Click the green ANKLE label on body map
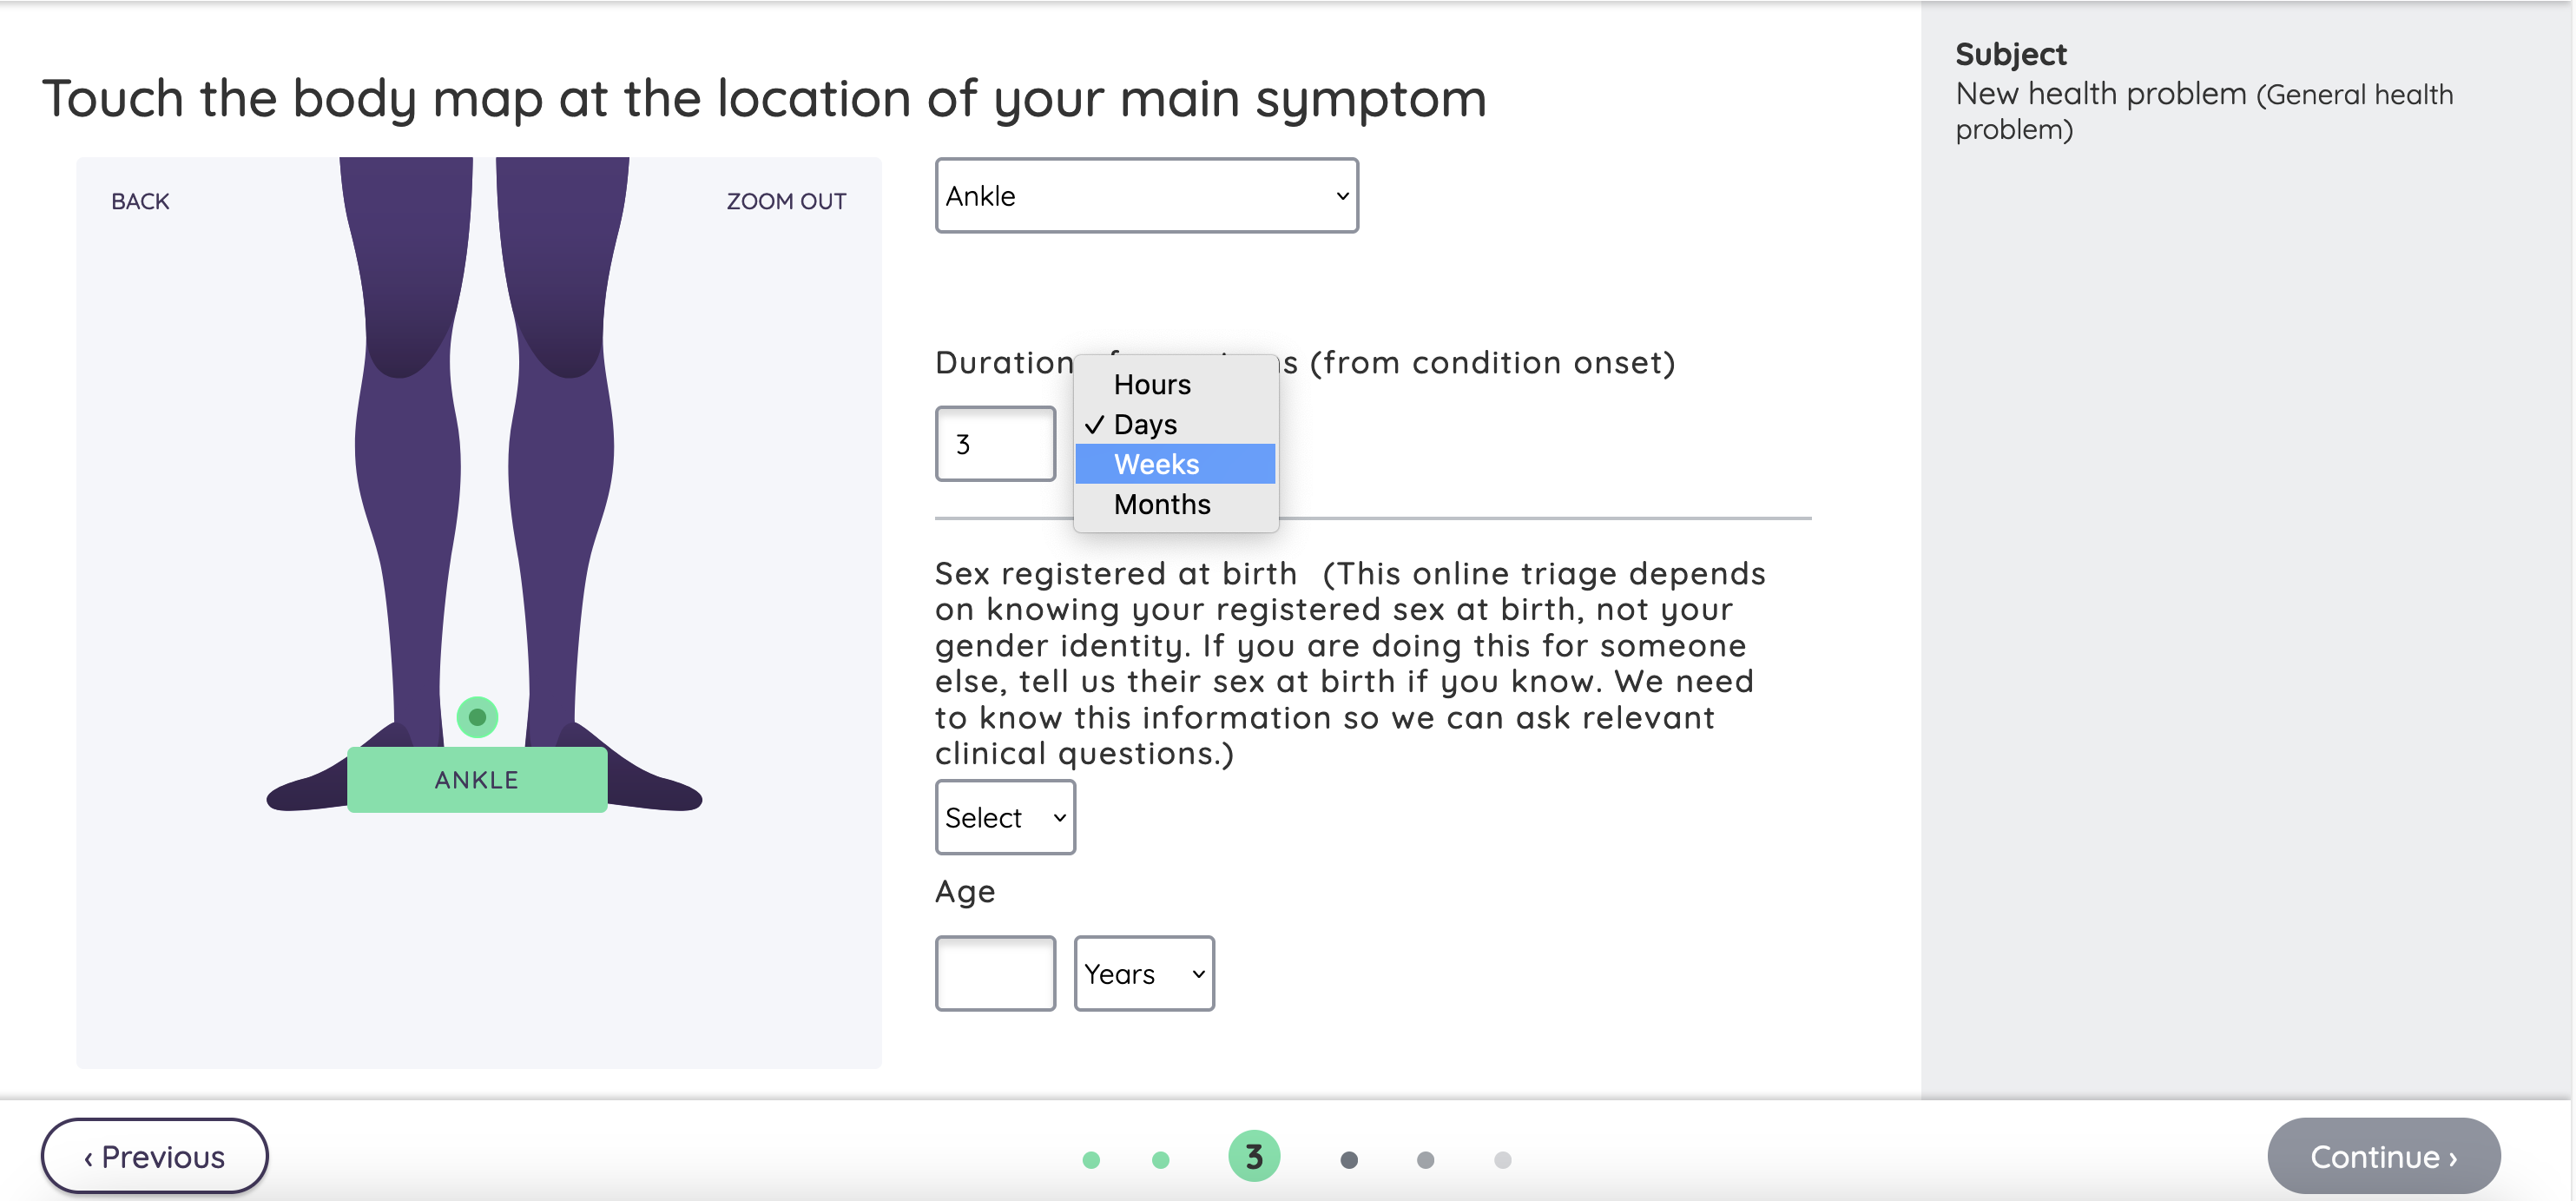 coord(477,780)
